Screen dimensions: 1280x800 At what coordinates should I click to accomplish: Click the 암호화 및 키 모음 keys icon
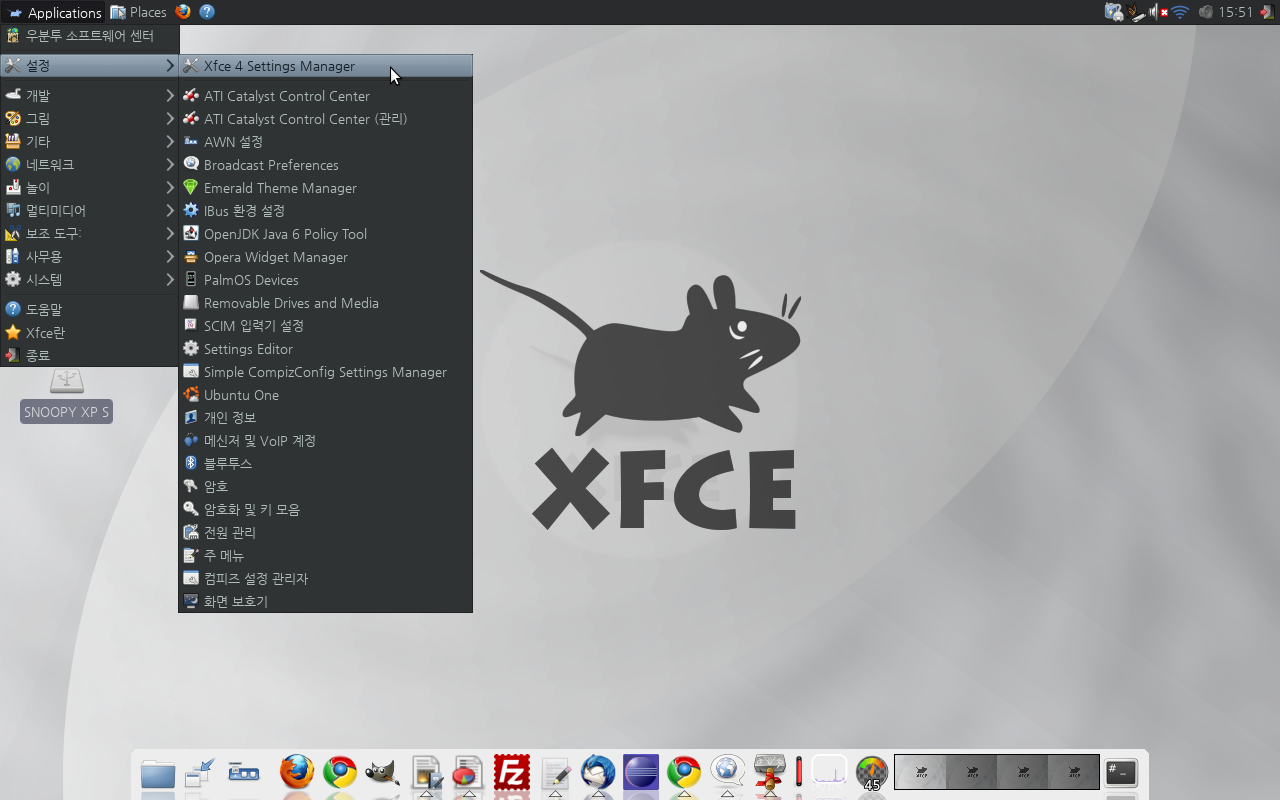pyautogui.click(x=191, y=510)
